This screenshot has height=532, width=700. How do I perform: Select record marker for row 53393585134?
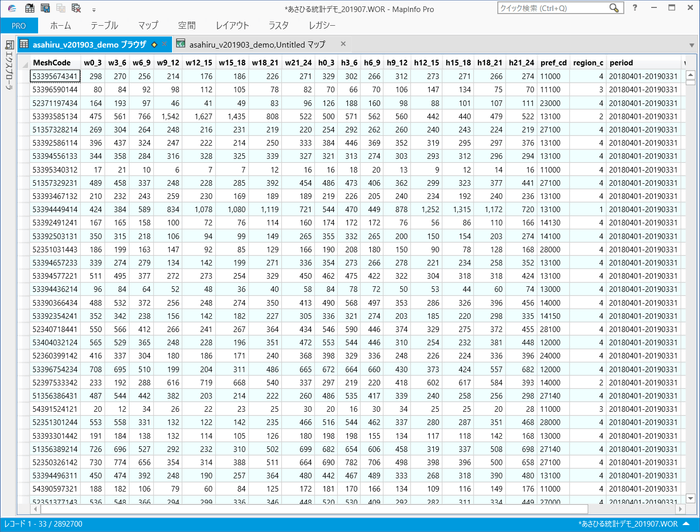[24, 116]
